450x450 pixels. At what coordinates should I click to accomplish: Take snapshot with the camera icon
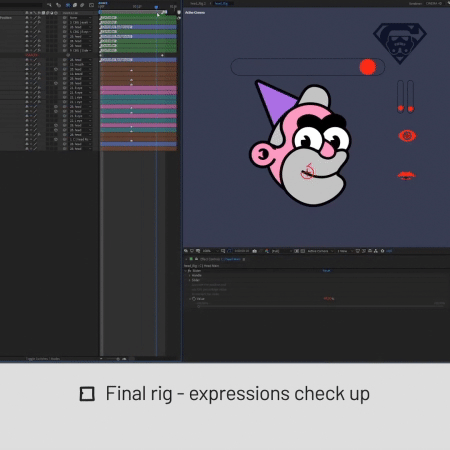click(x=255, y=251)
